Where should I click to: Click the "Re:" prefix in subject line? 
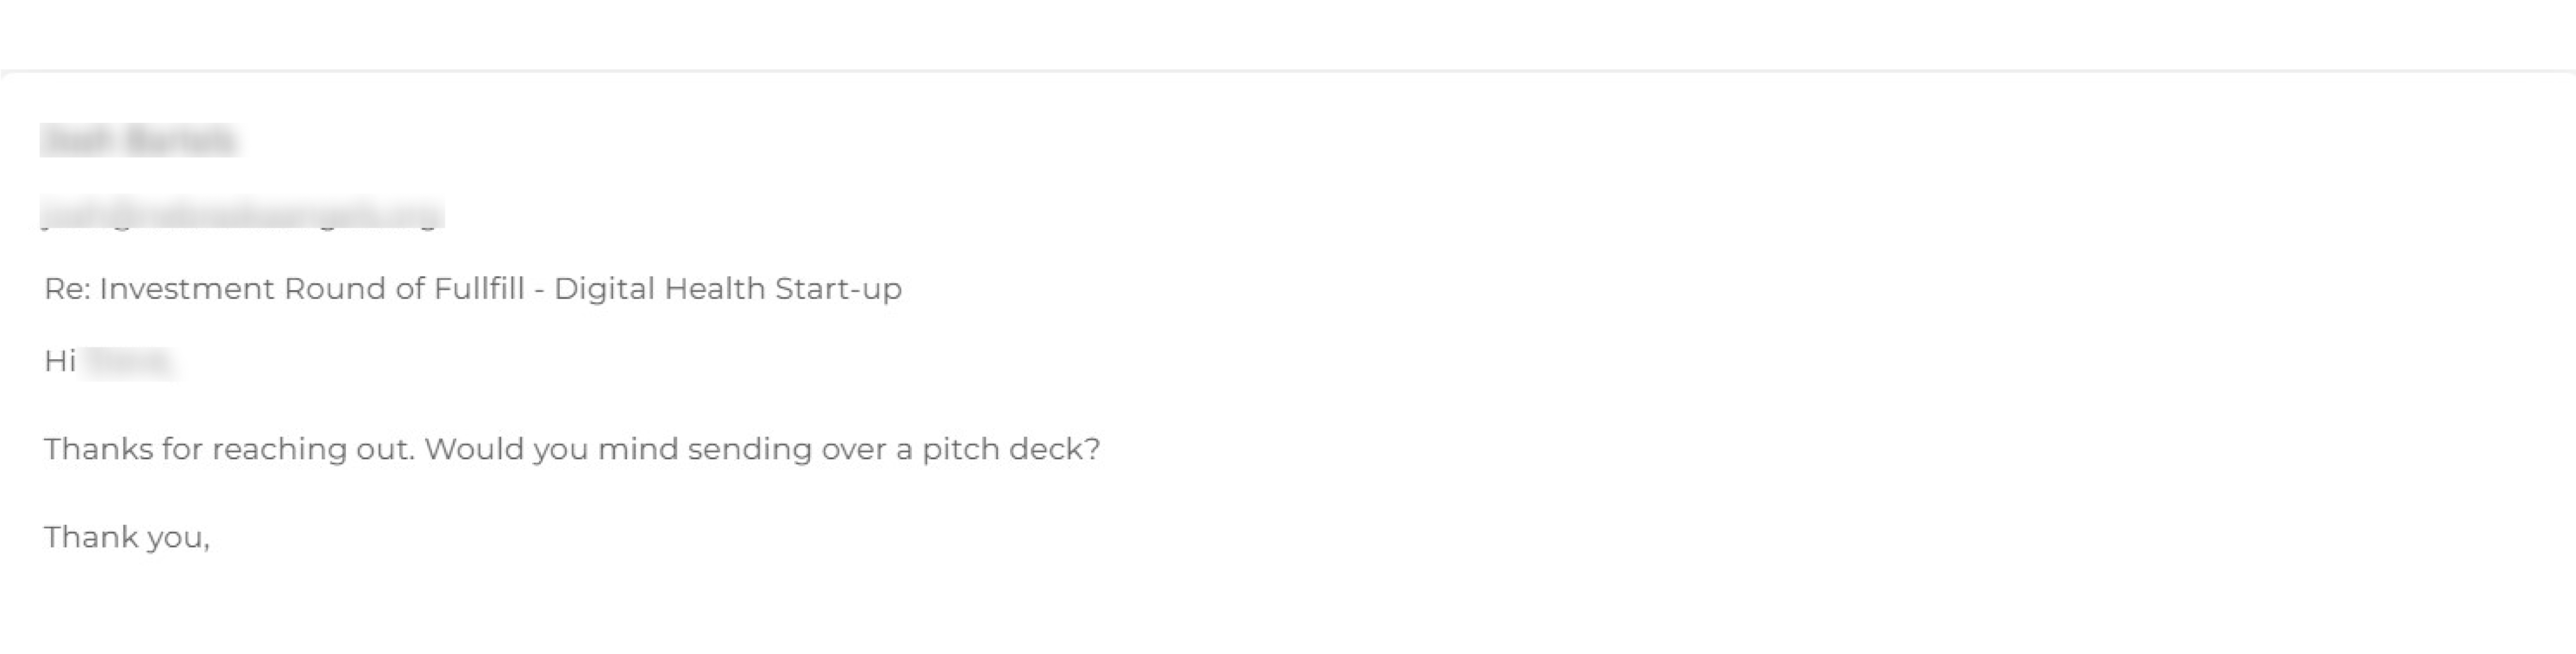coord(66,289)
